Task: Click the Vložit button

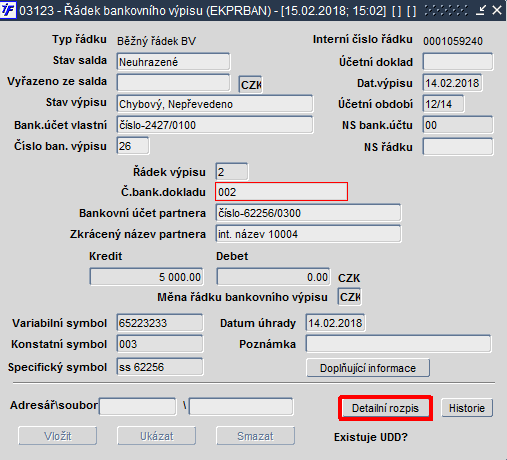Action: 58,436
